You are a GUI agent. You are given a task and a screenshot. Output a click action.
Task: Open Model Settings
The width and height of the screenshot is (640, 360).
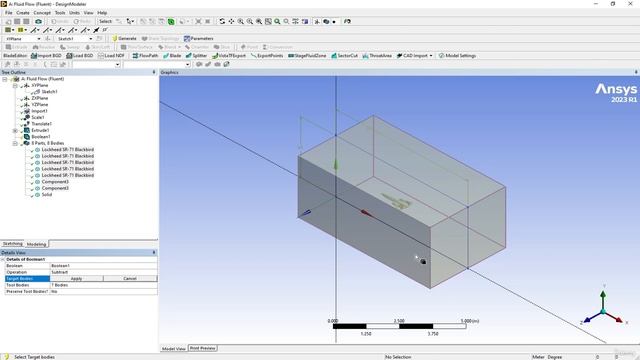click(457, 56)
